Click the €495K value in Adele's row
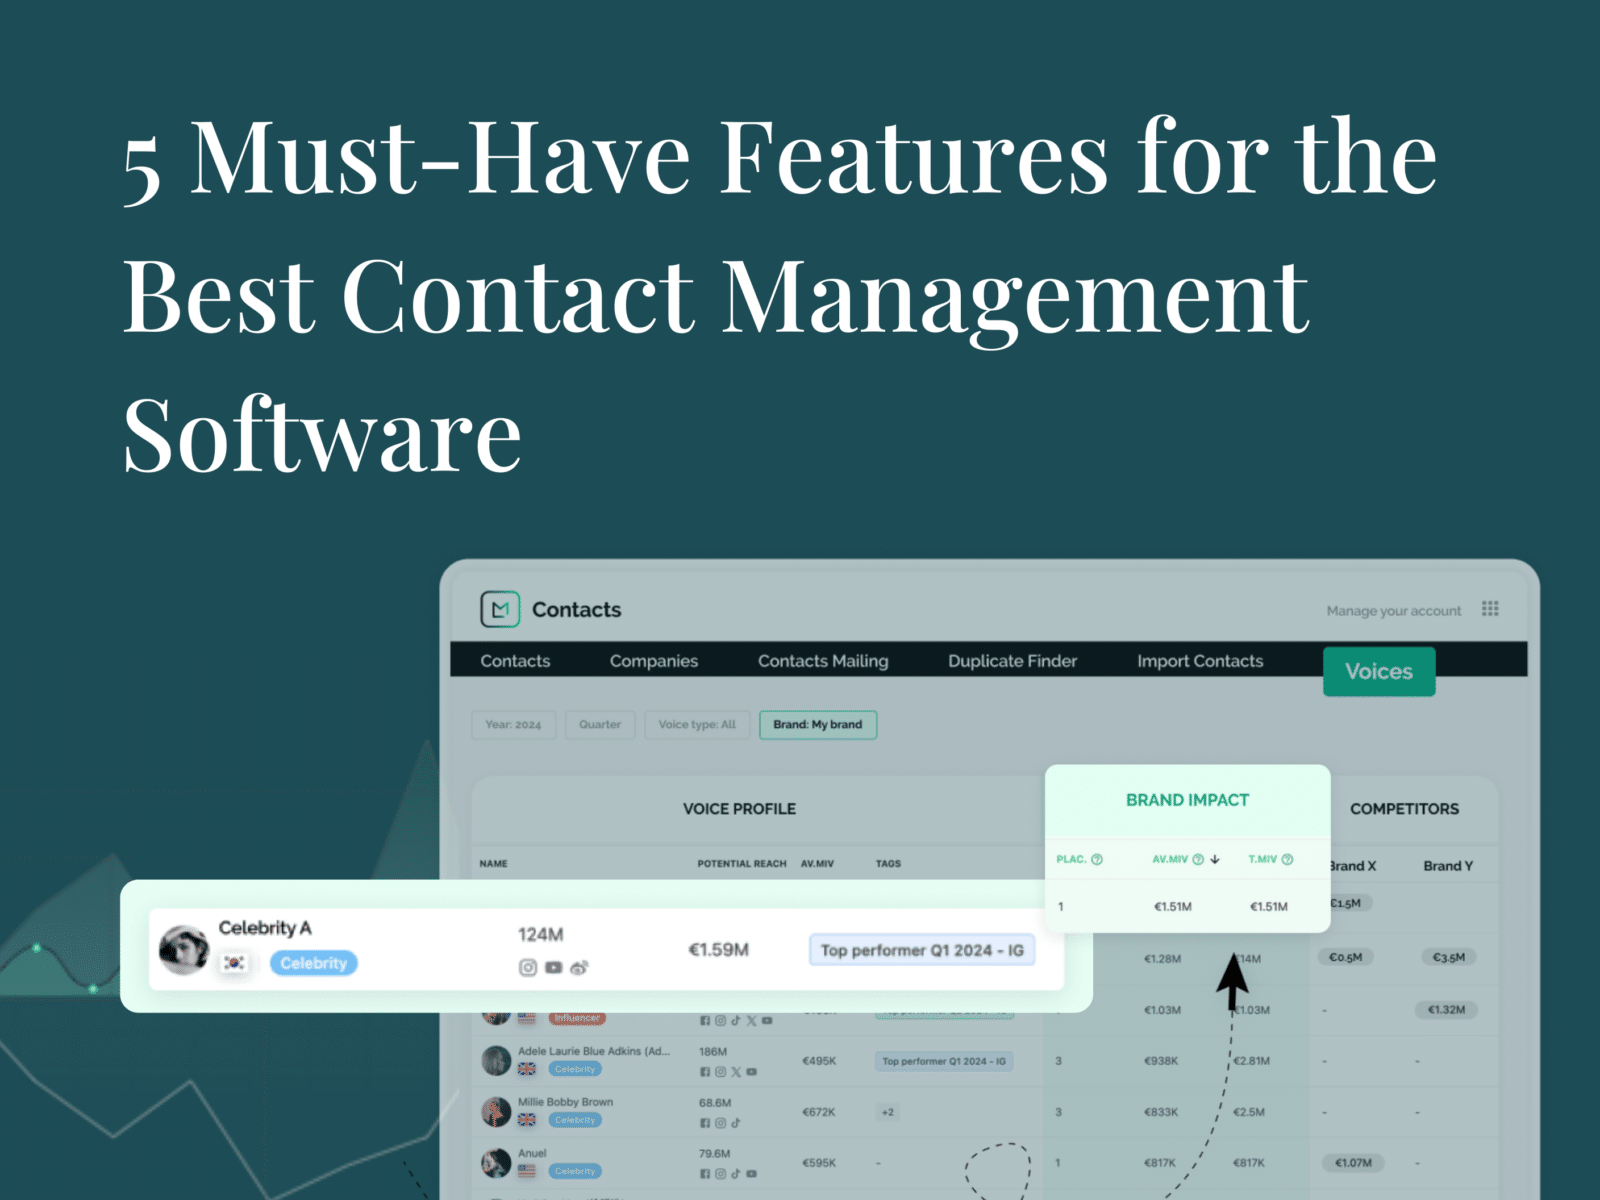1600x1200 pixels. point(819,1061)
